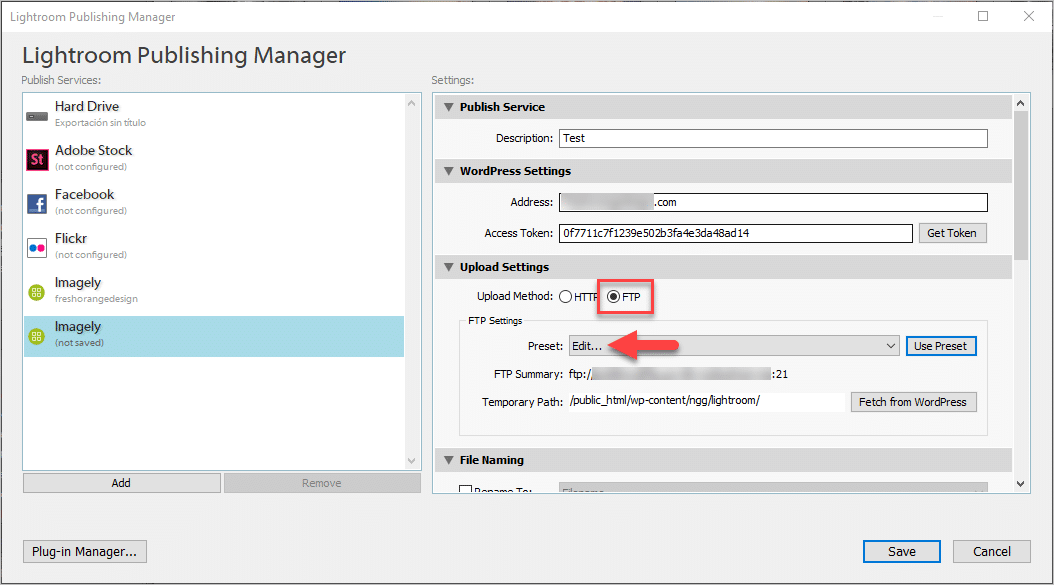The height and width of the screenshot is (585, 1054).
Task: Click the Imagely (not saved) icon
Action: pyautogui.click(x=36, y=336)
